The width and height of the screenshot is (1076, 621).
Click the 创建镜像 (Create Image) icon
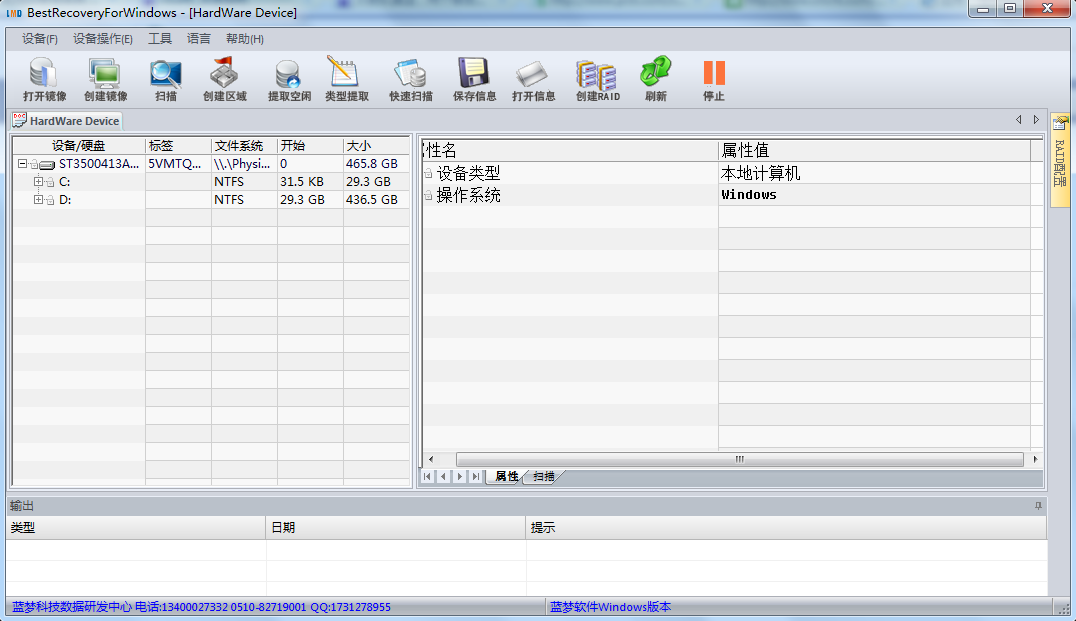pos(104,73)
